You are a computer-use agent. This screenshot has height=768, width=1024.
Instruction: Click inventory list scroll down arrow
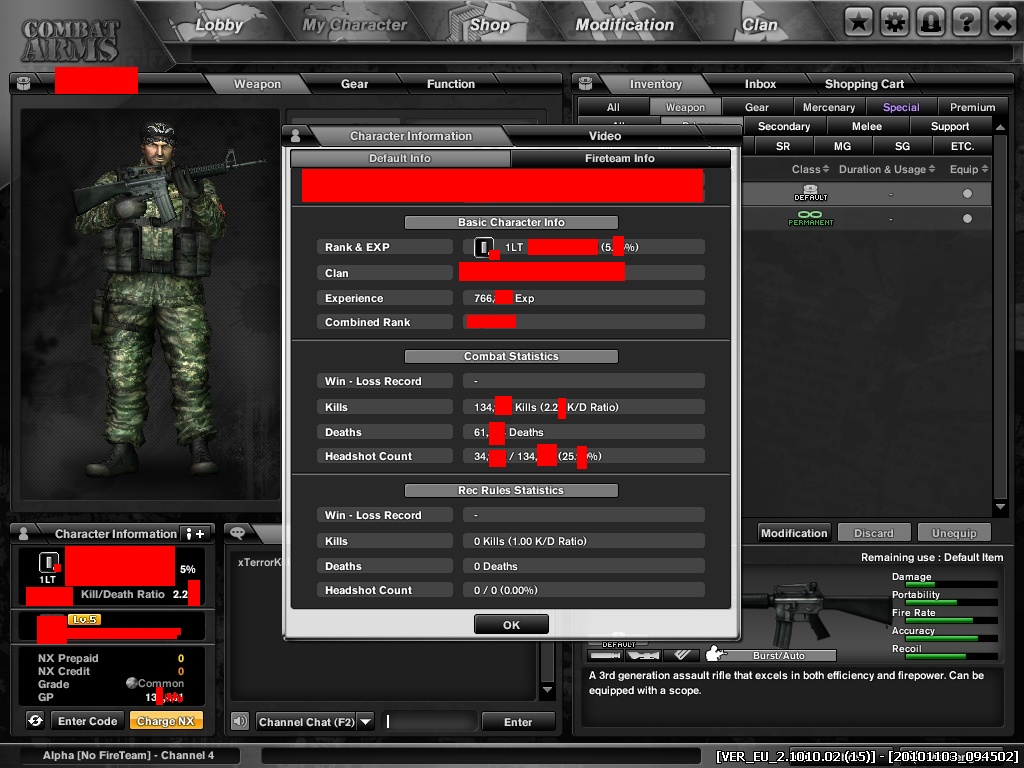[x=1000, y=506]
